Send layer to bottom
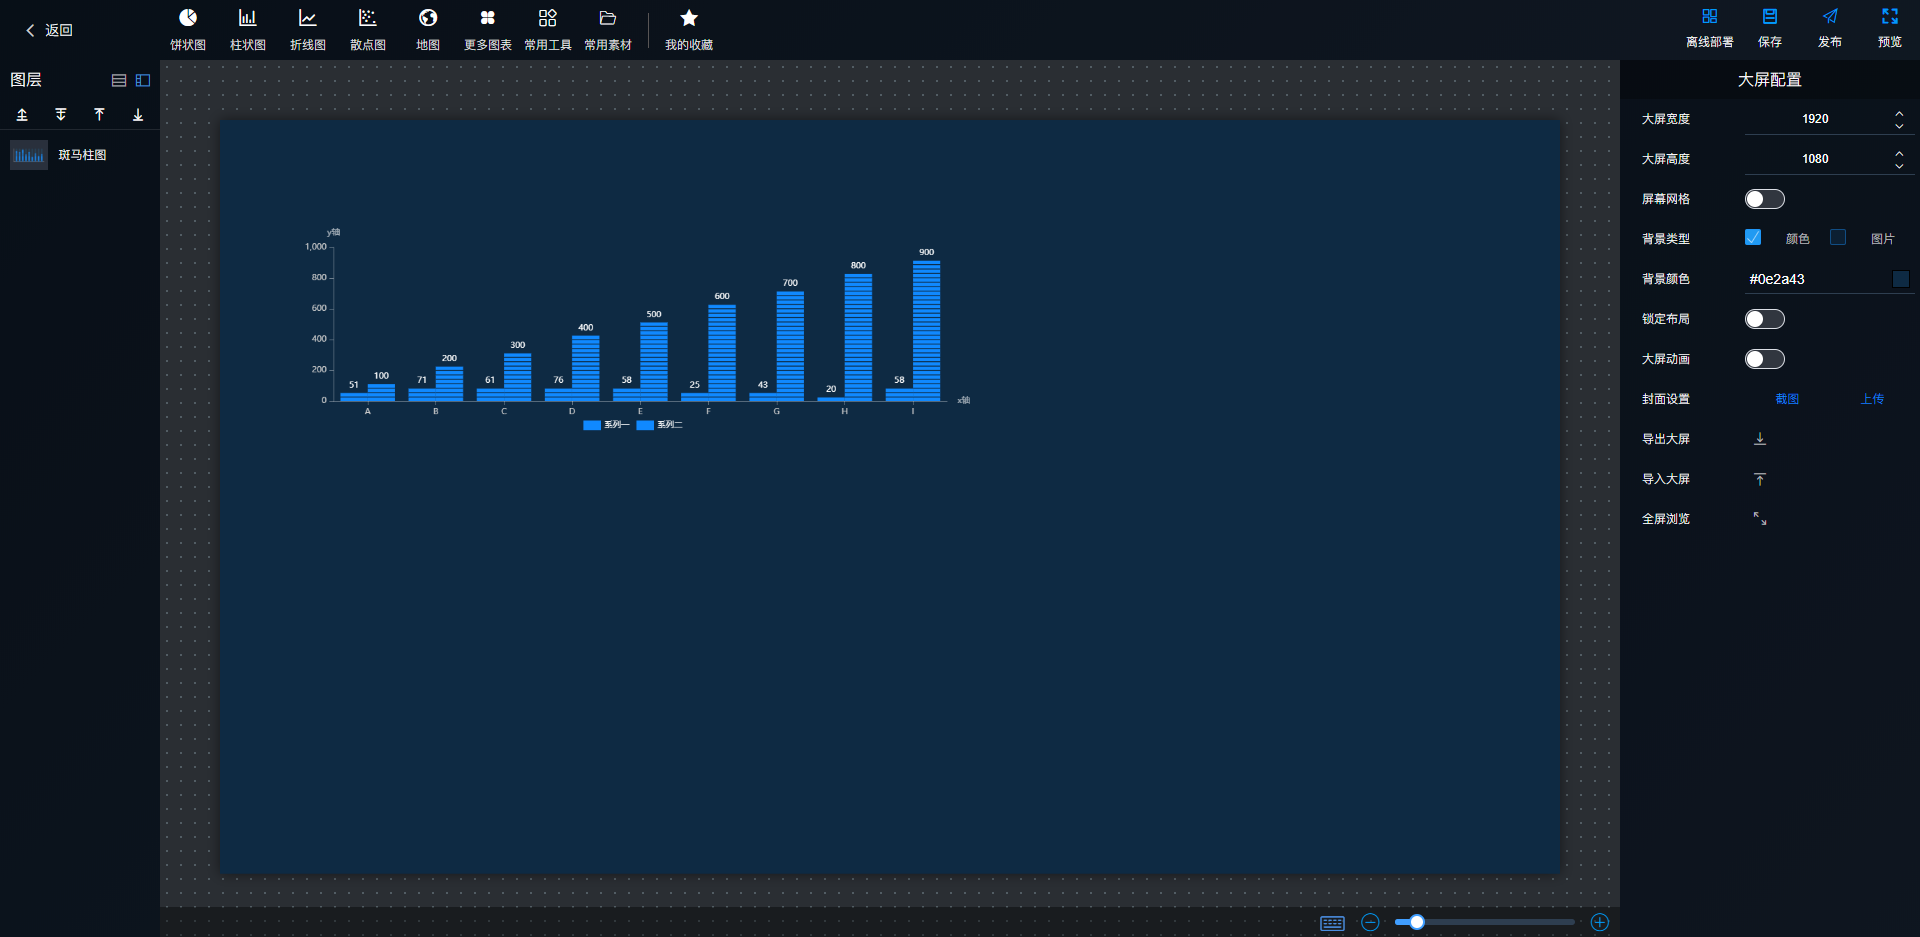 138,115
